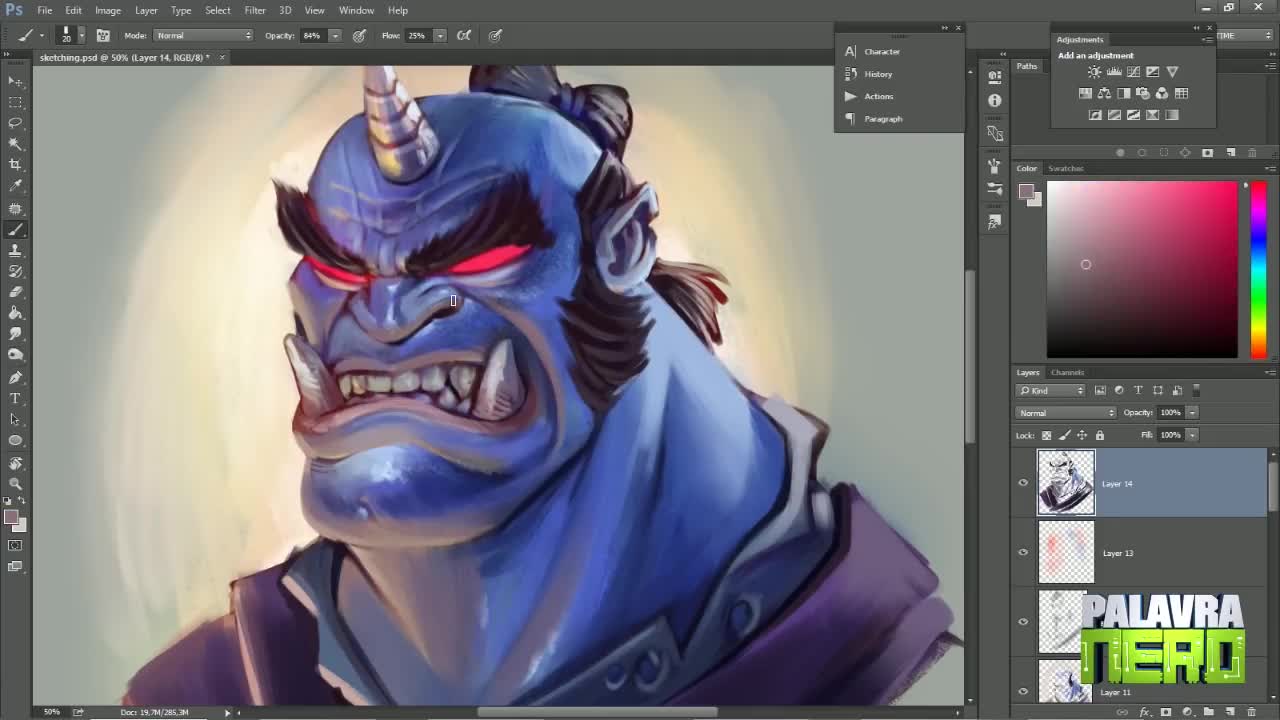Pick a hue on the vertical hue slider
The image size is (1280, 720).
coord(1259,269)
